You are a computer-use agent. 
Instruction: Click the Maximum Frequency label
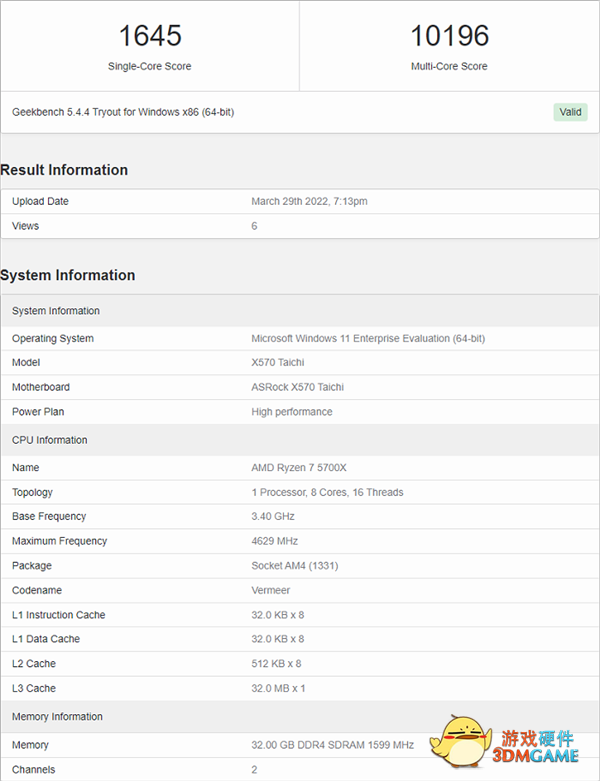coord(59,541)
